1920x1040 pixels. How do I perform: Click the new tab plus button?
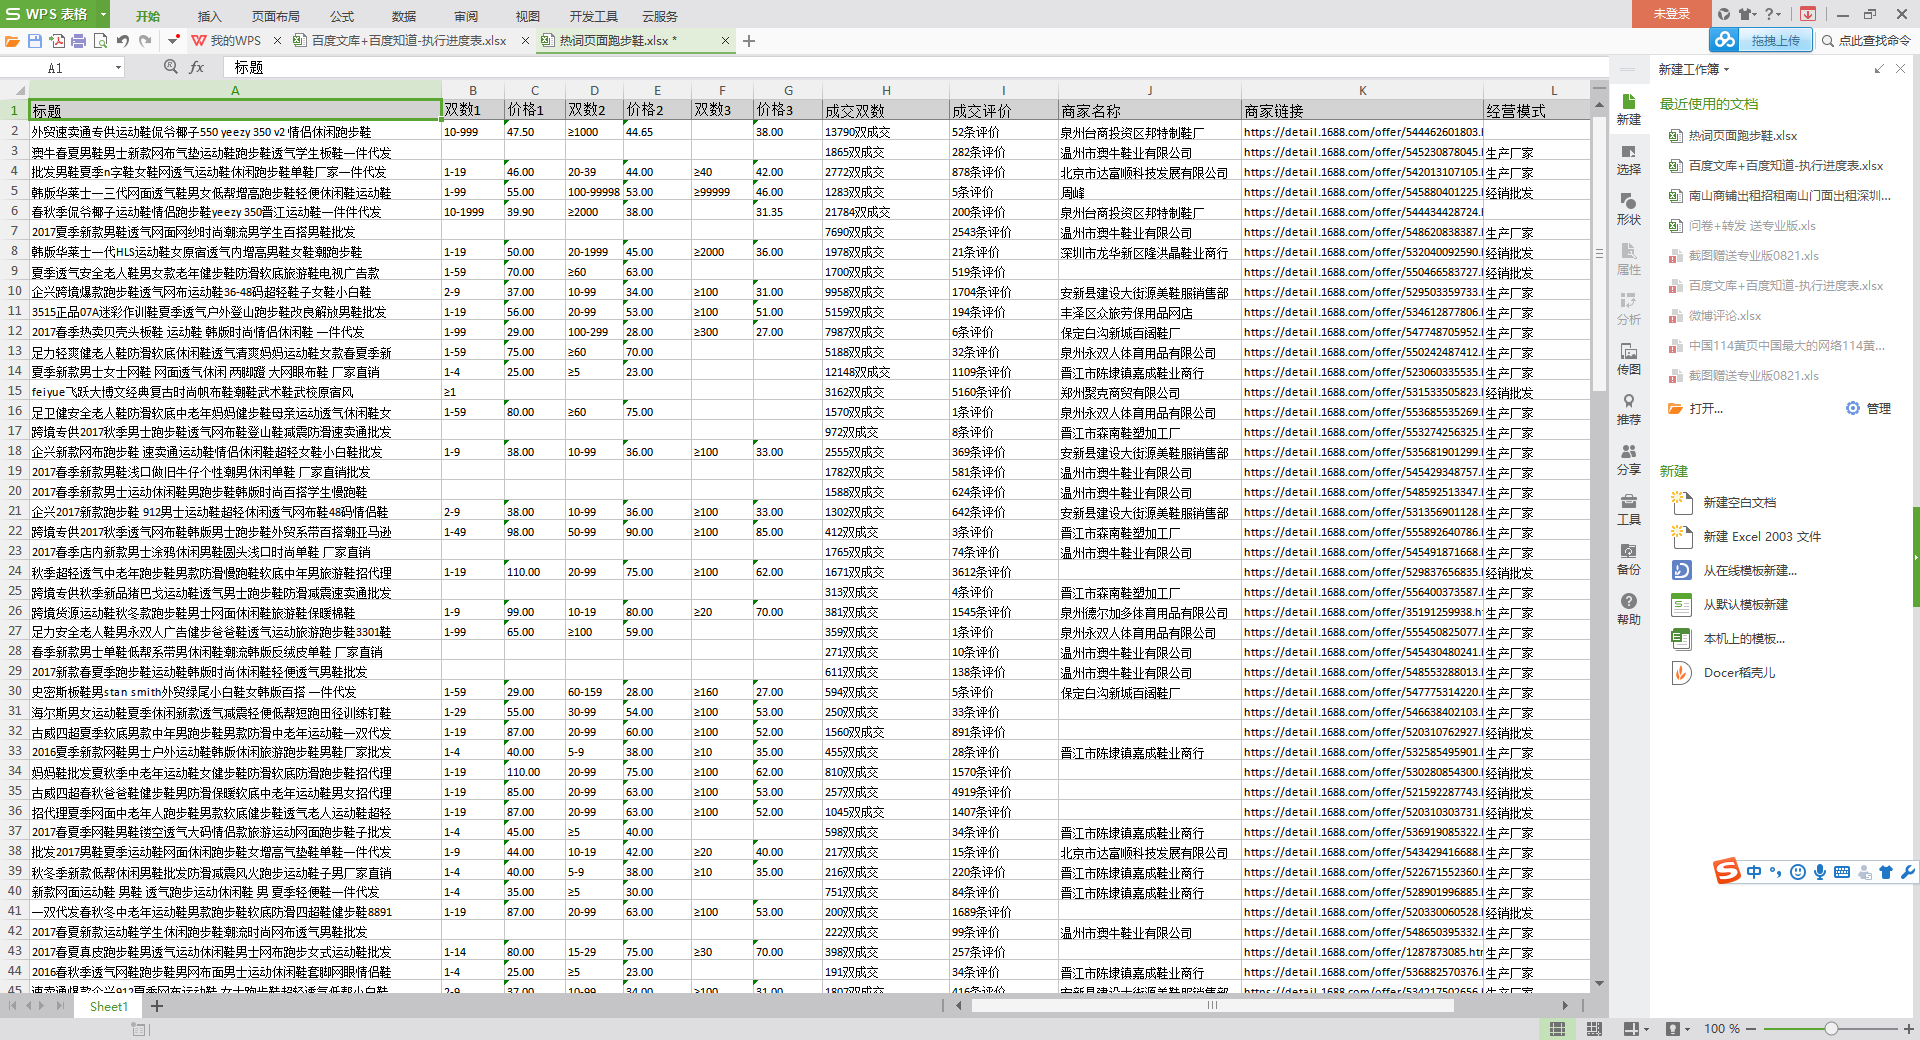point(749,41)
